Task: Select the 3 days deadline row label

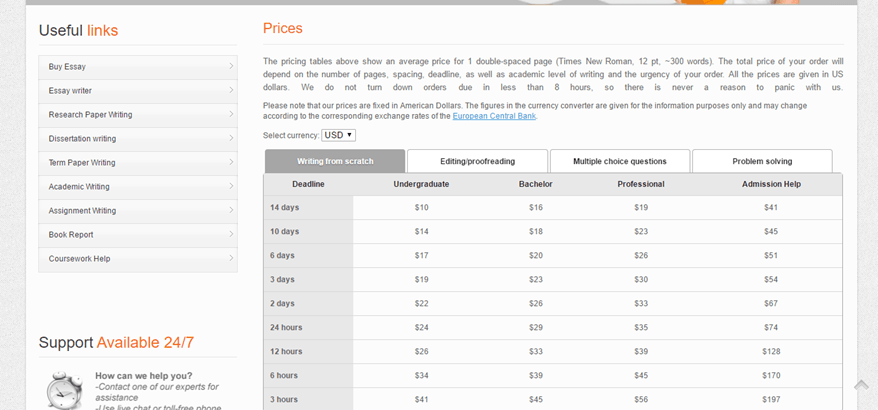Action: coord(282,279)
